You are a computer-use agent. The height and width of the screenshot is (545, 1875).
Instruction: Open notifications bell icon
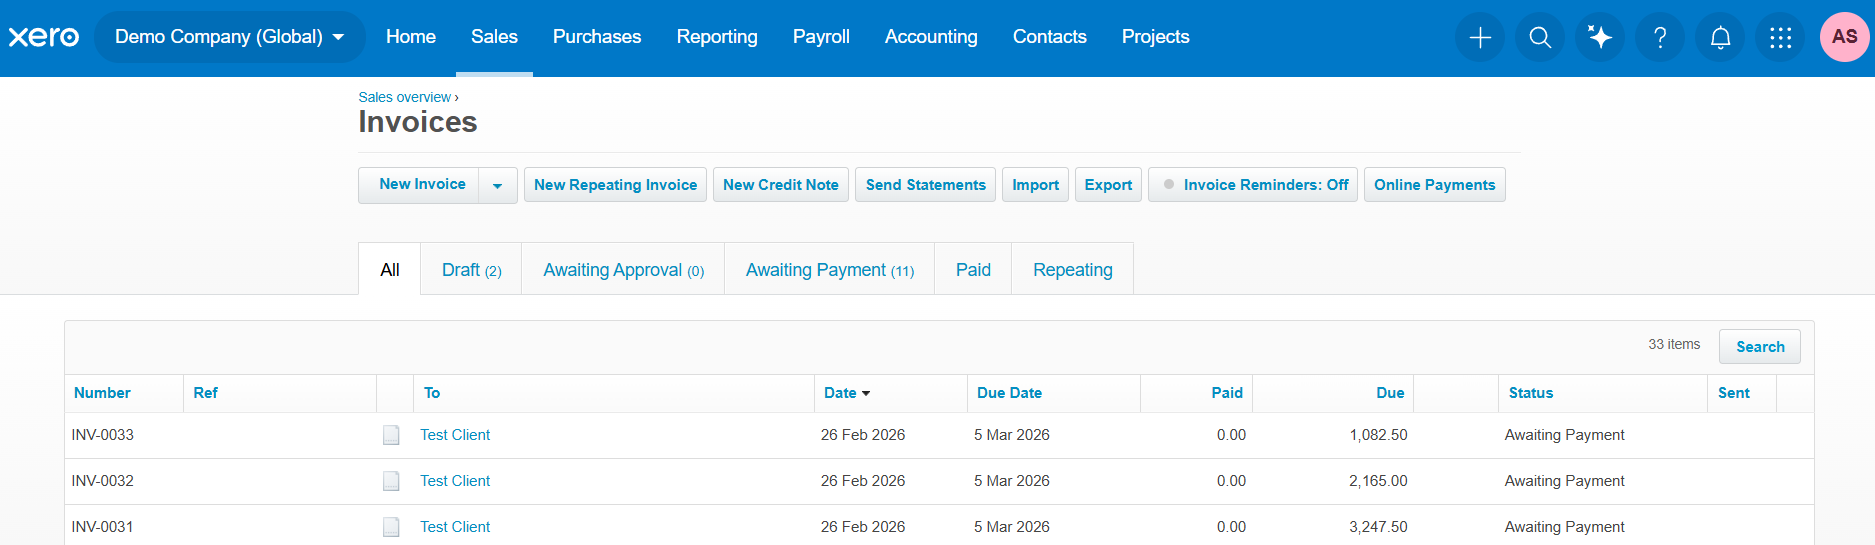1720,38
